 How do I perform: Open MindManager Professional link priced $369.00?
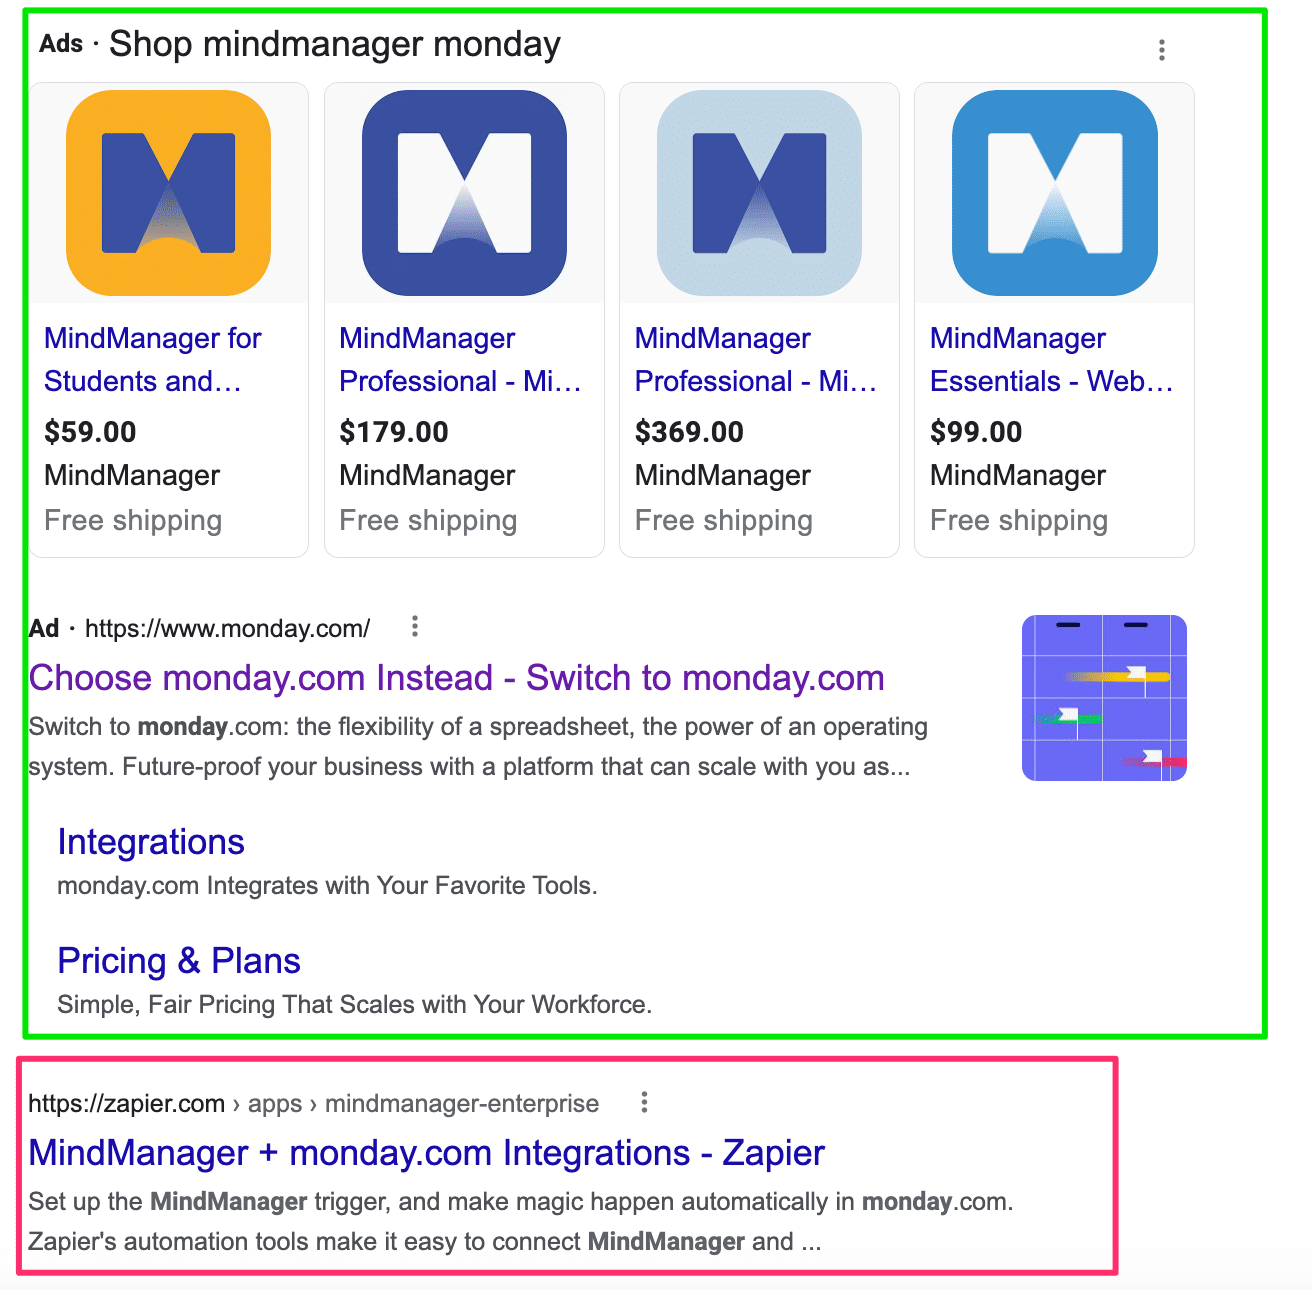click(756, 359)
